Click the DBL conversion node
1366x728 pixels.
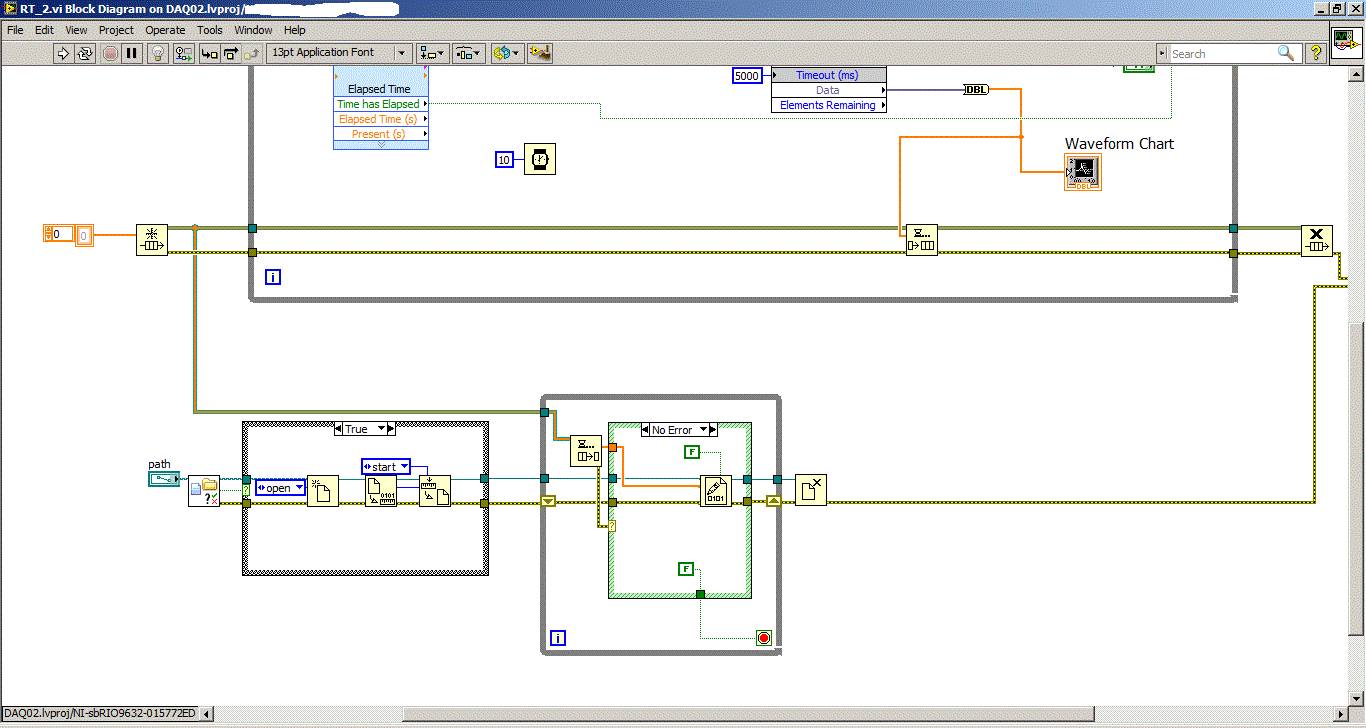(x=975, y=90)
